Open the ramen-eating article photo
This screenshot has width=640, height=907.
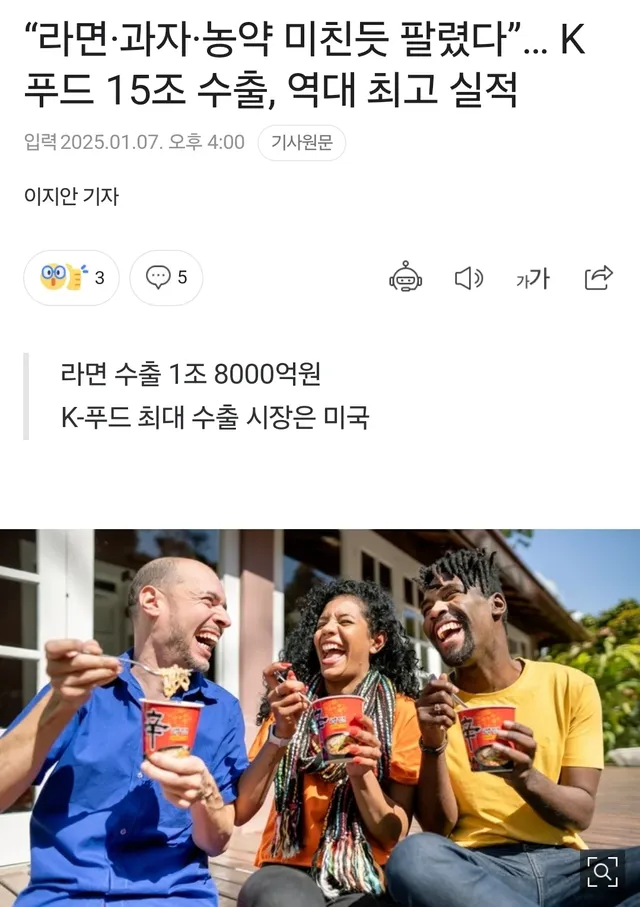[320, 718]
